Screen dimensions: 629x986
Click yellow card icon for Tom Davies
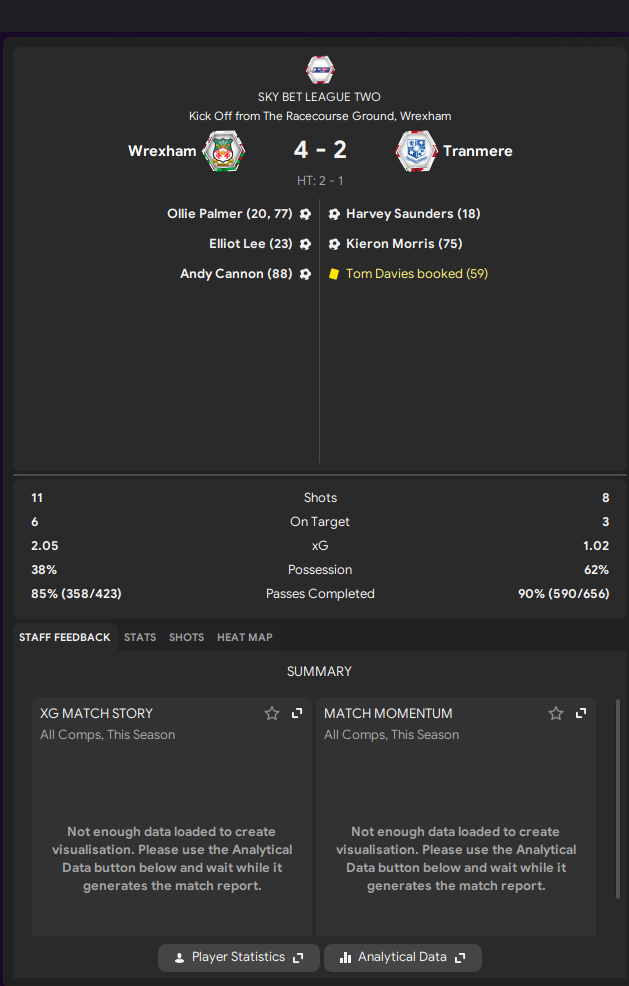click(x=334, y=274)
